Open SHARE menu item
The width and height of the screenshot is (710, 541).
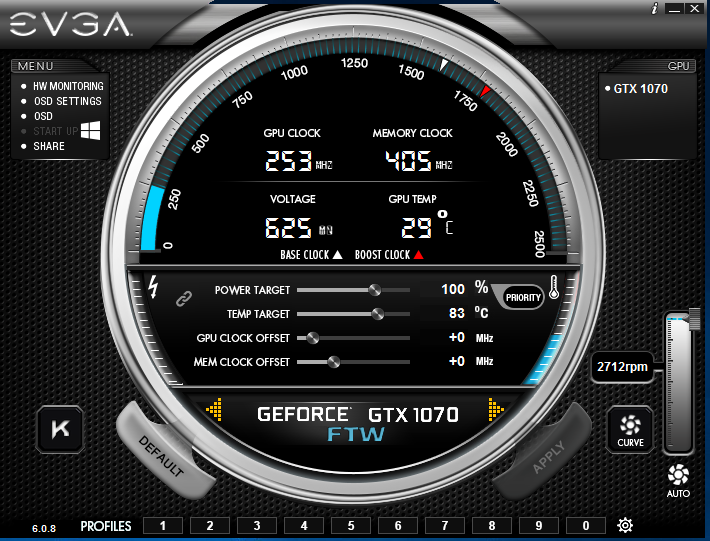tap(49, 146)
